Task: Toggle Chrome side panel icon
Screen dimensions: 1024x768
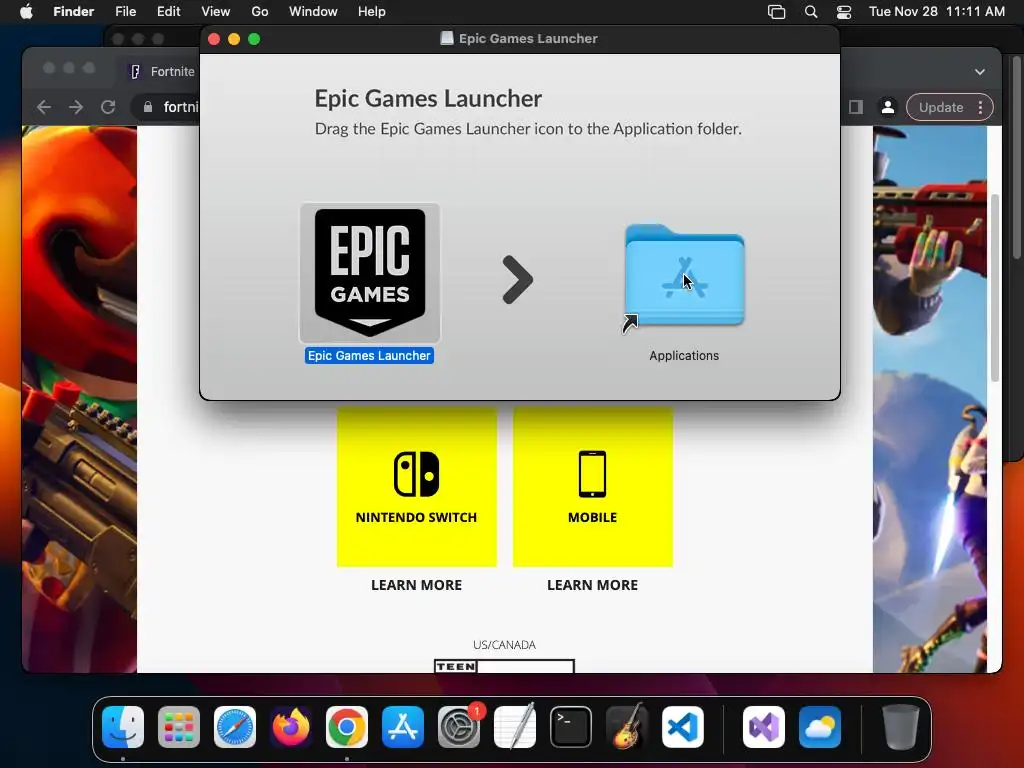Action: click(x=856, y=107)
